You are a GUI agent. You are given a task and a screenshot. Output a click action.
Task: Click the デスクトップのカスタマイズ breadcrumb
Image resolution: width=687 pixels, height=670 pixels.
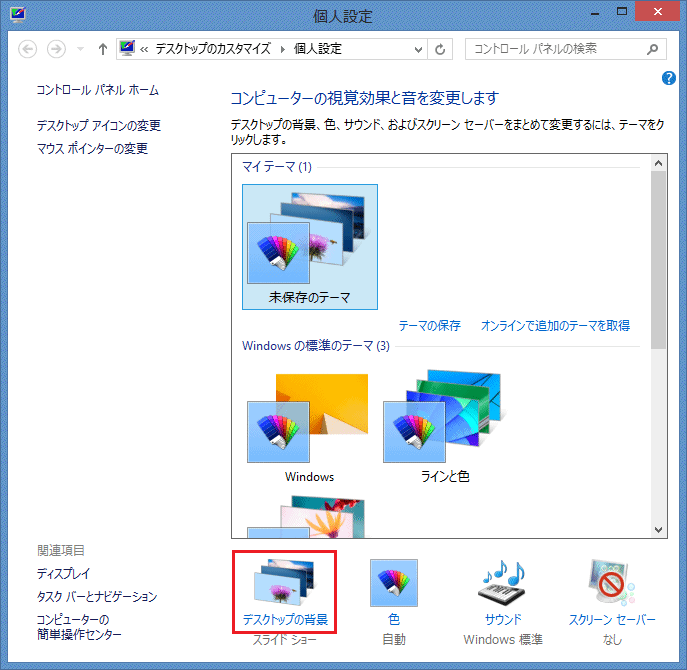[213, 49]
